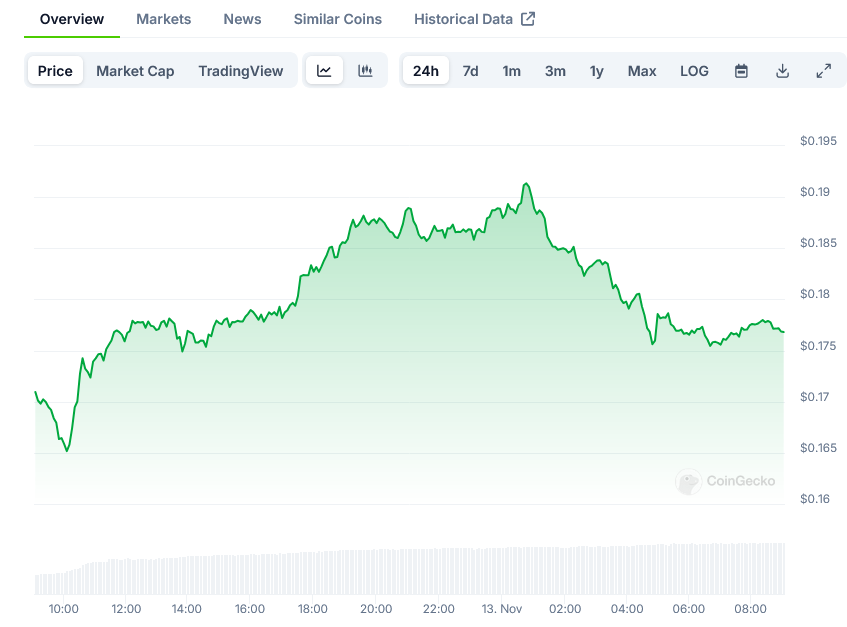
Task: Open the Markets tab
Action: 163,19
